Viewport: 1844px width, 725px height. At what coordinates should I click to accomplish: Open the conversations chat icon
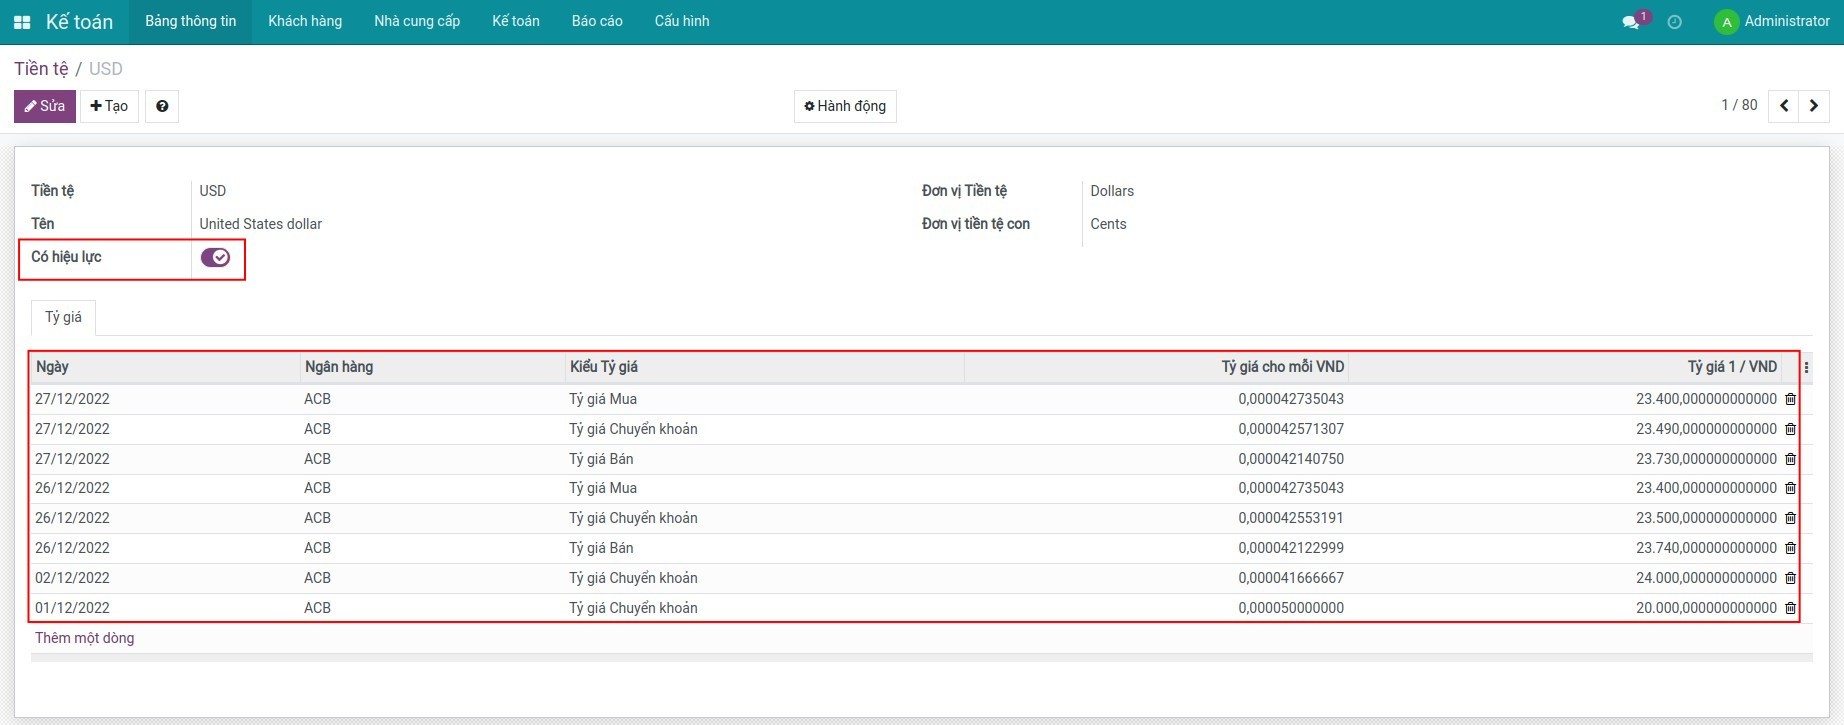(1630, 22)
